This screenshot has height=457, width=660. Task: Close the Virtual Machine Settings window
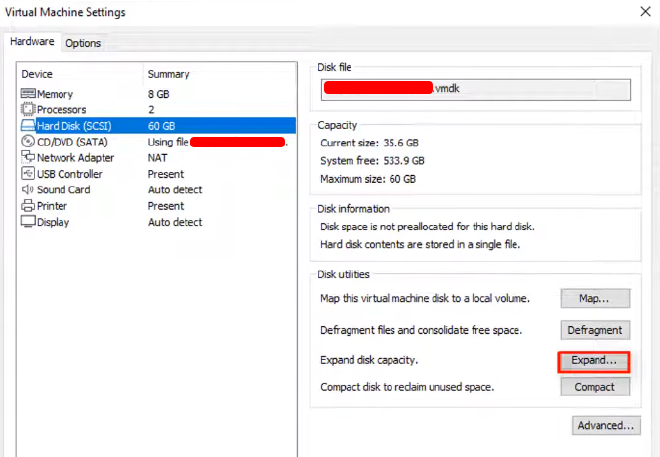[643, 12]
